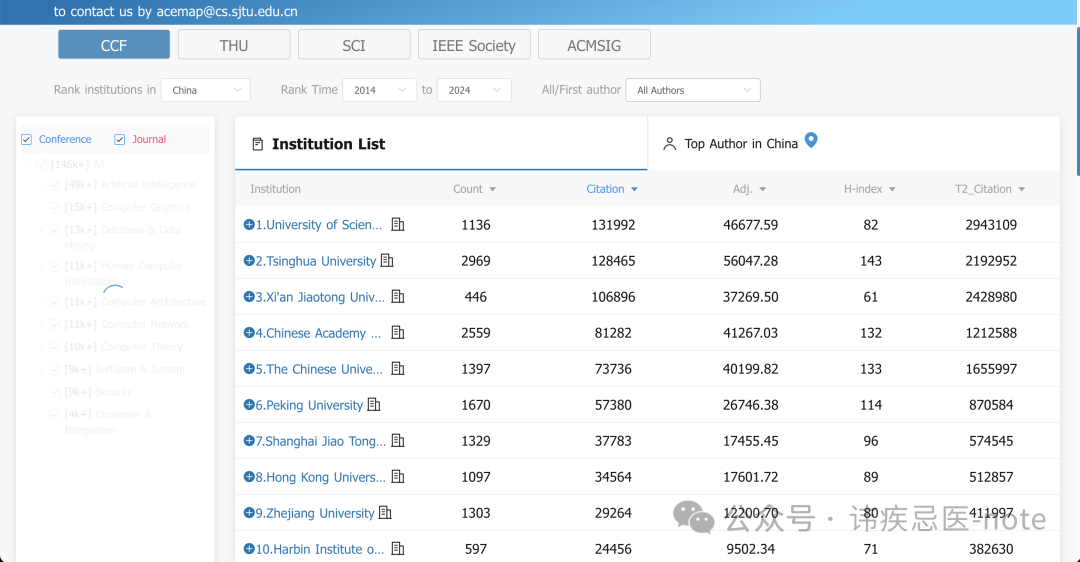Toggle the Database & Data Mining checkbox
Image resolution: width=1080 pixels, height=562 pixels.
55,230
